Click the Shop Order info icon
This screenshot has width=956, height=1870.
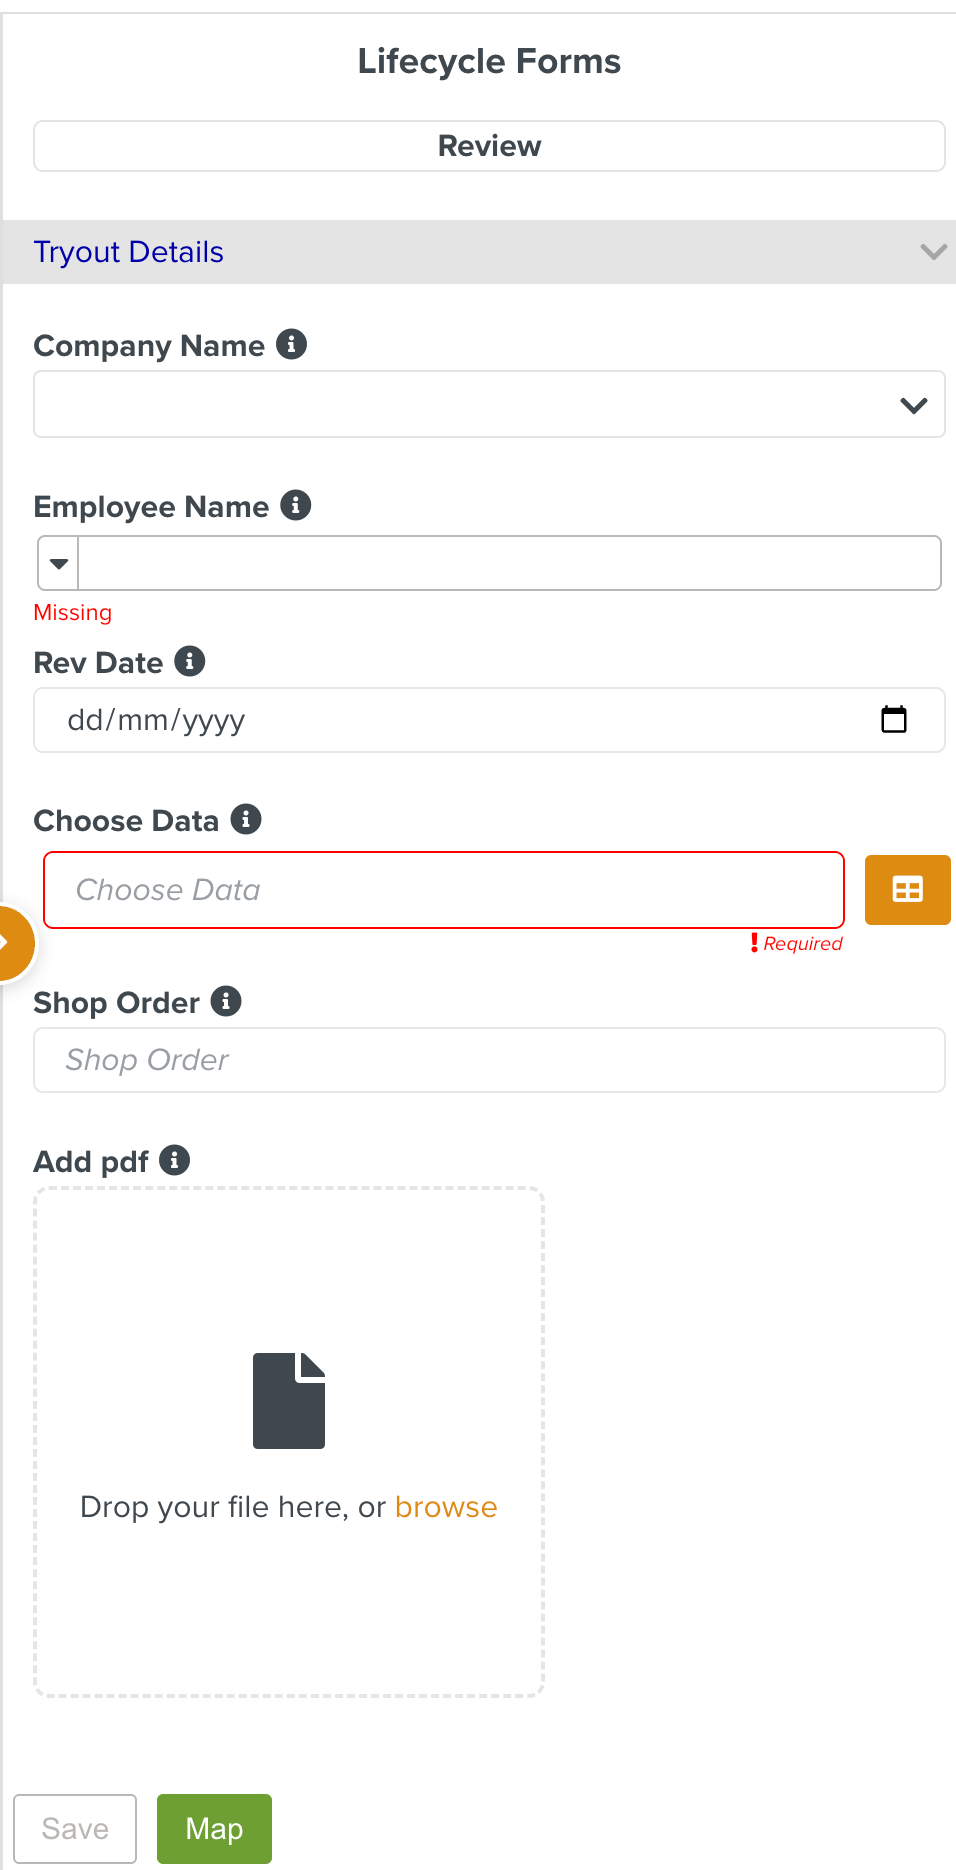point(226,1001)
